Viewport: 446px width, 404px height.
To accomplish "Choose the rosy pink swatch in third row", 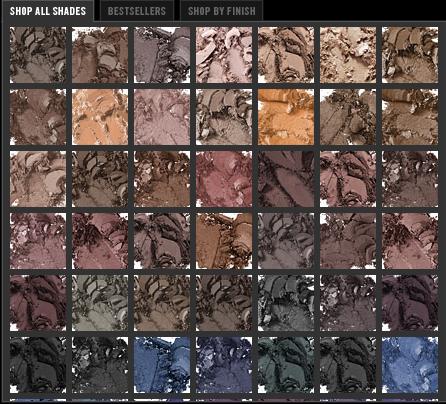I will [224, 179].
